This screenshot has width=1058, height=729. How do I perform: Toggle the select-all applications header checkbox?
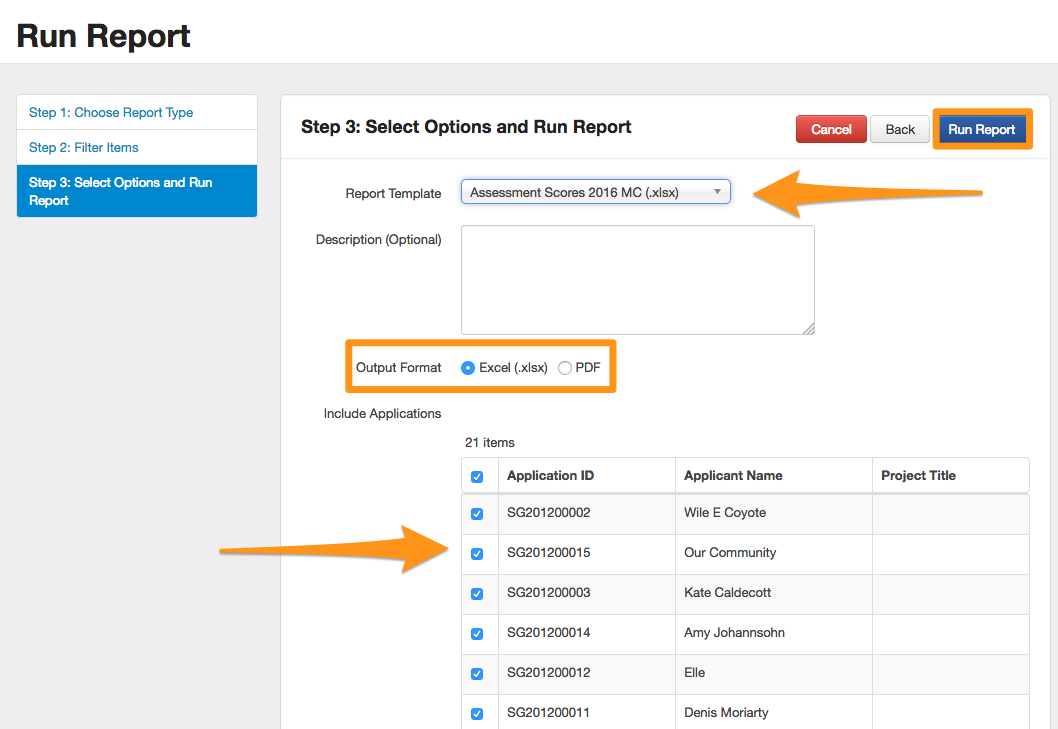point(477,477)
